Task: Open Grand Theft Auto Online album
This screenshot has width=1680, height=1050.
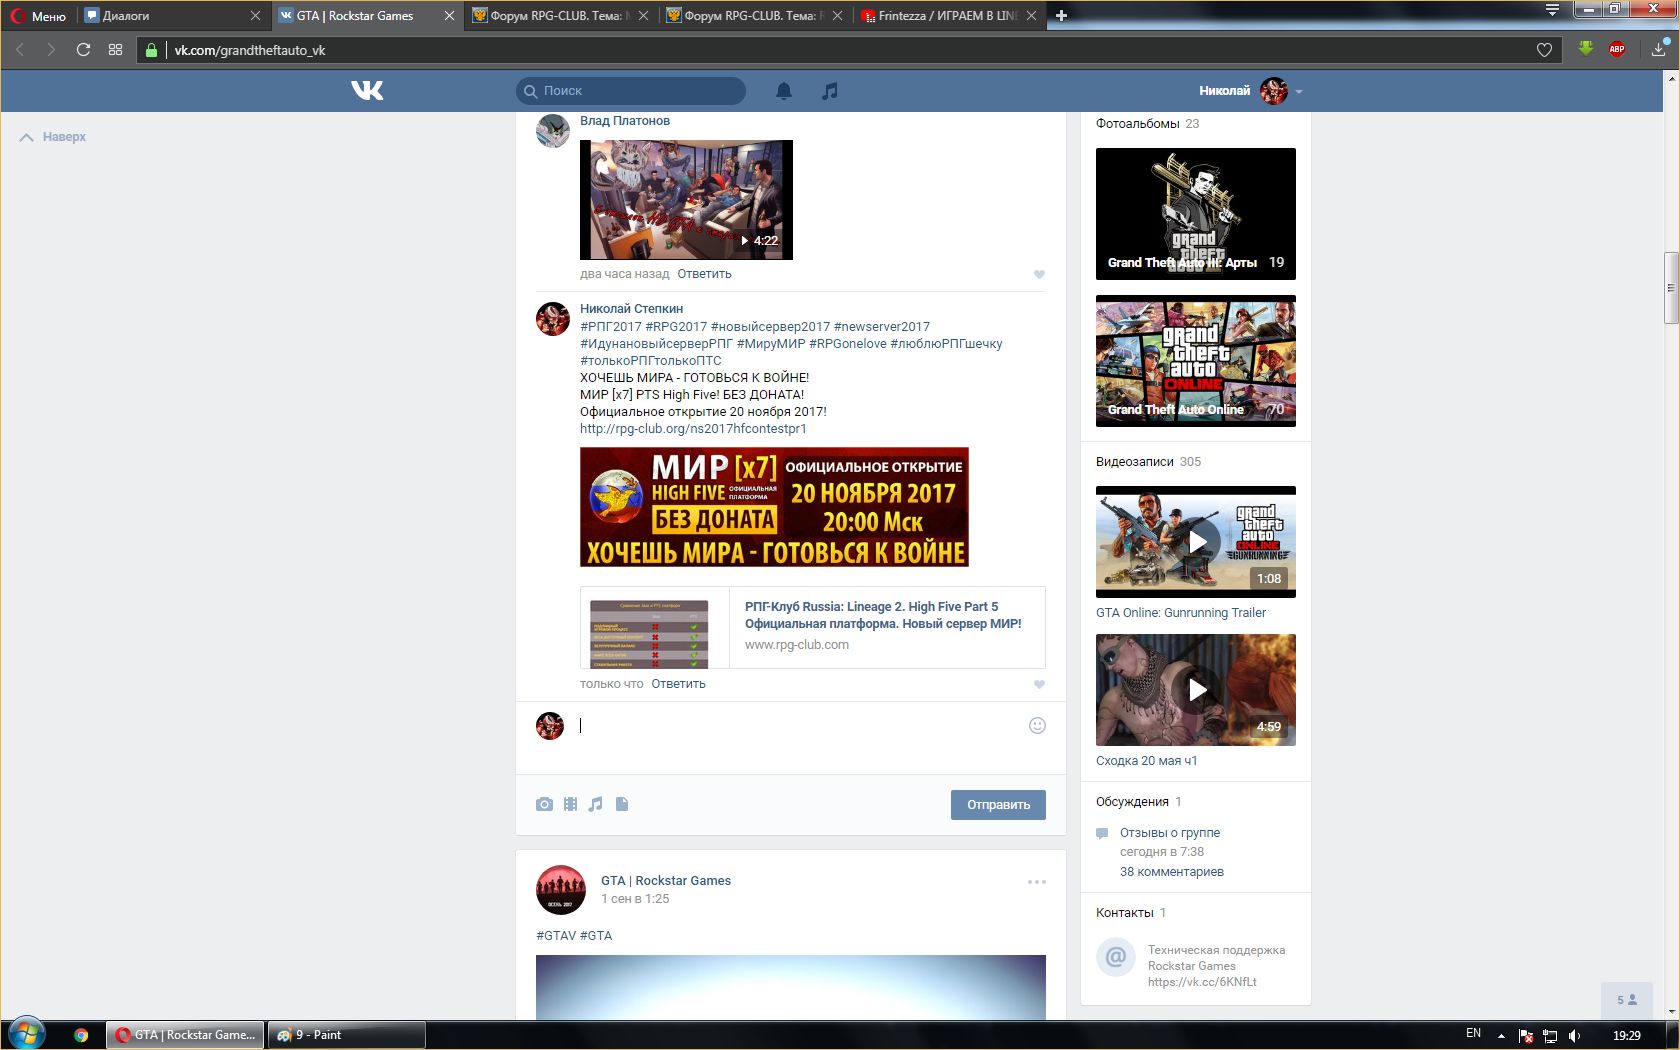Action: tap(1196, 361)
